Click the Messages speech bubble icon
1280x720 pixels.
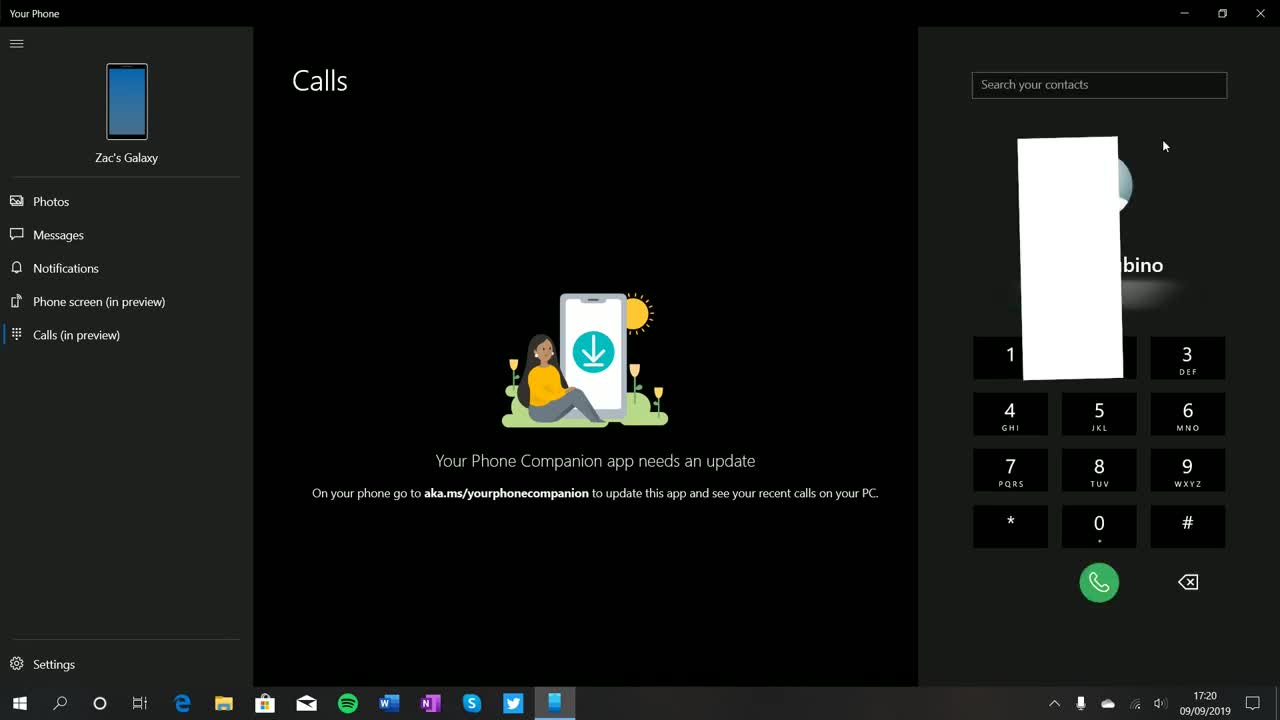(x=16, y=234)
